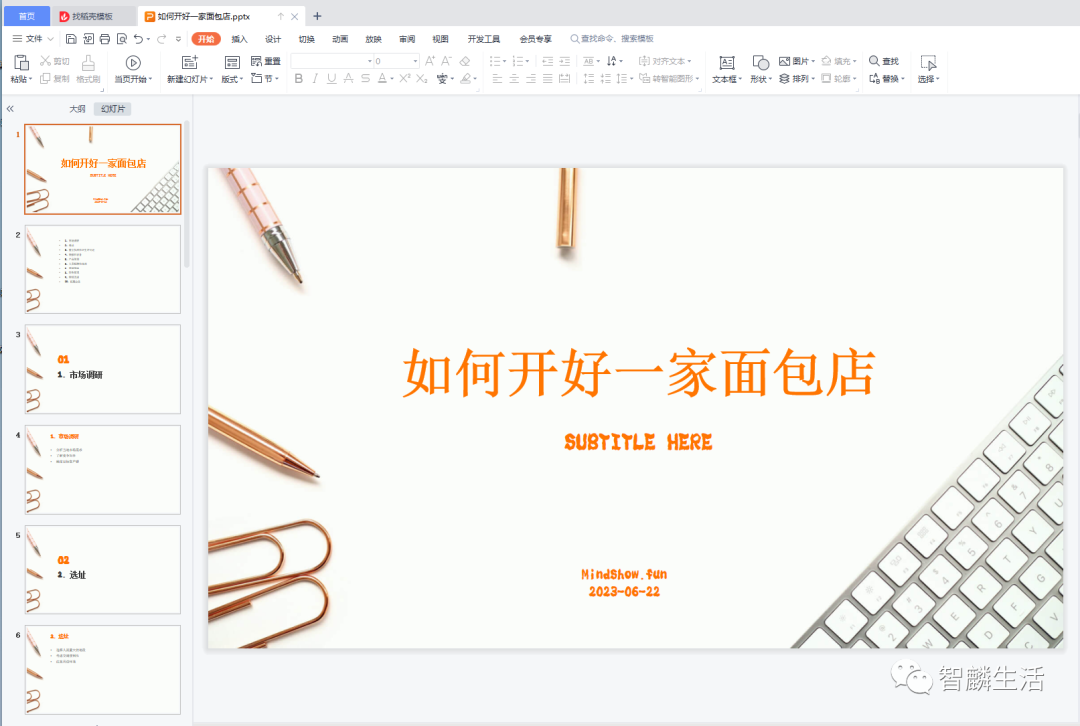Toggle italic text formatting
Image resolution: width=1080 pixels, height=726 pixels.
[315, 79]
